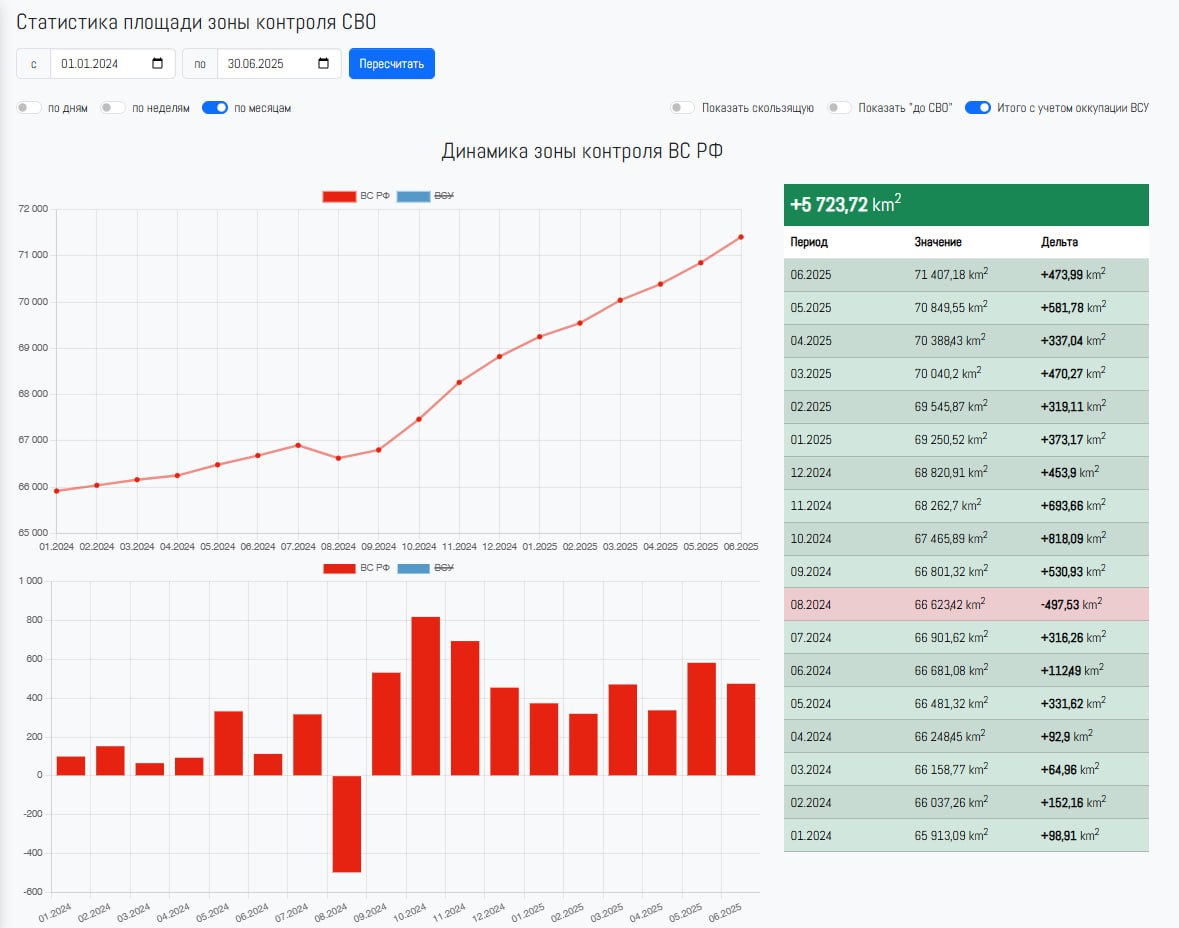Disable the 'по месяцам' toggle
1179x928 pixels.
click(x=215, y=108)
